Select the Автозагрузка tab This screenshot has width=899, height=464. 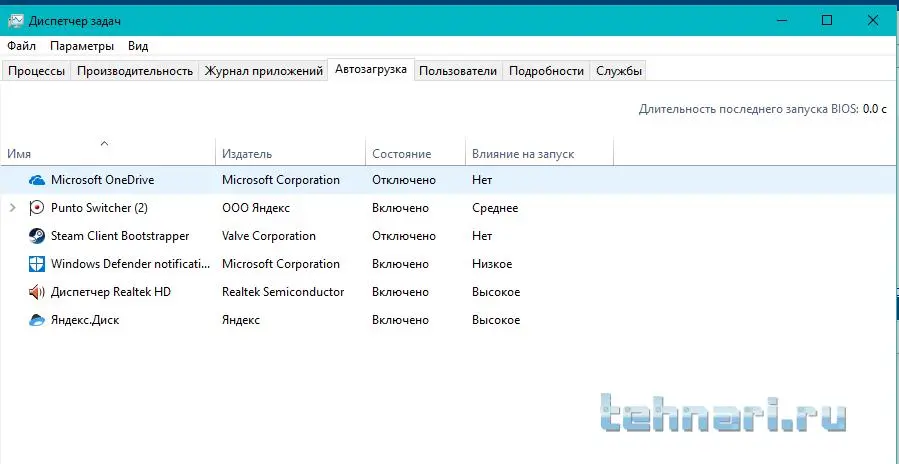(371, 69)
